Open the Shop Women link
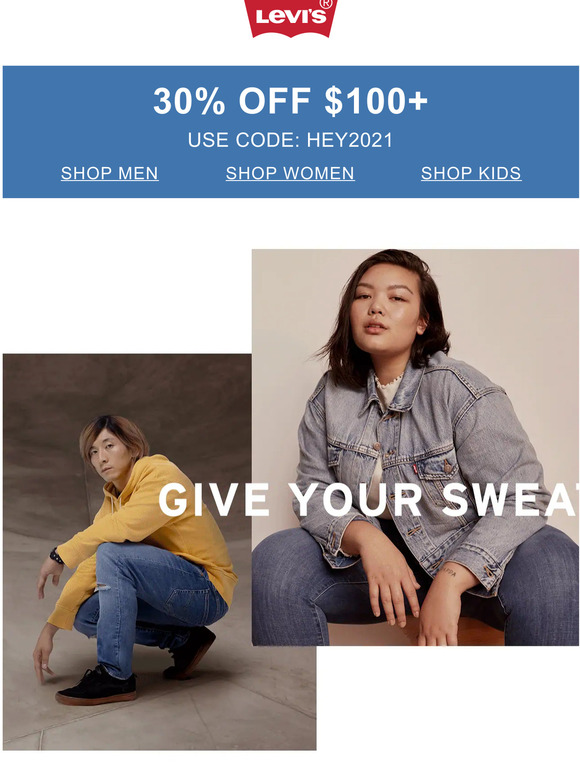 pyautogui.click(x=290, y=173)
